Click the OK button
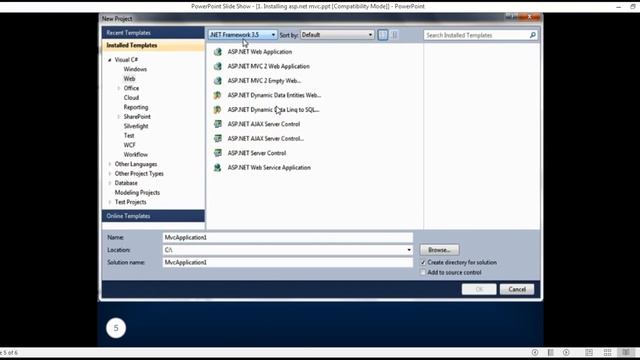The height and width of the screenshot is (360, 640). [479, 289]
